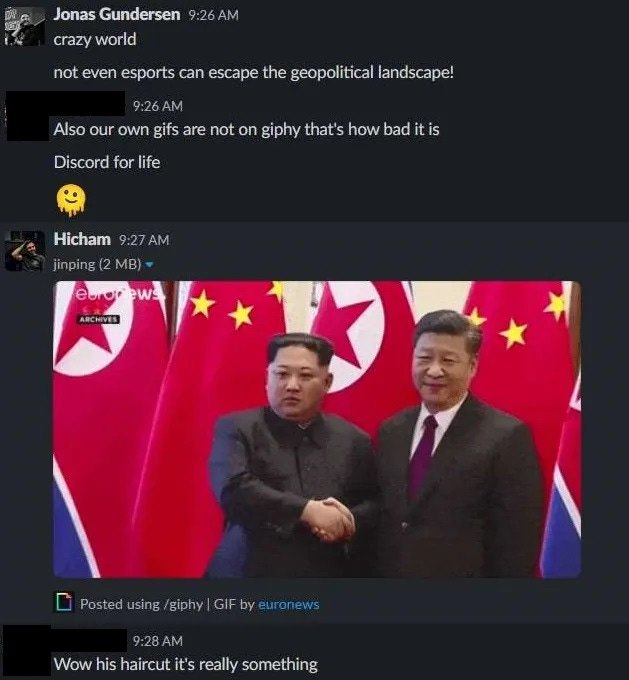Click the jinping (2 MB) file label

(x=97, y=264)
